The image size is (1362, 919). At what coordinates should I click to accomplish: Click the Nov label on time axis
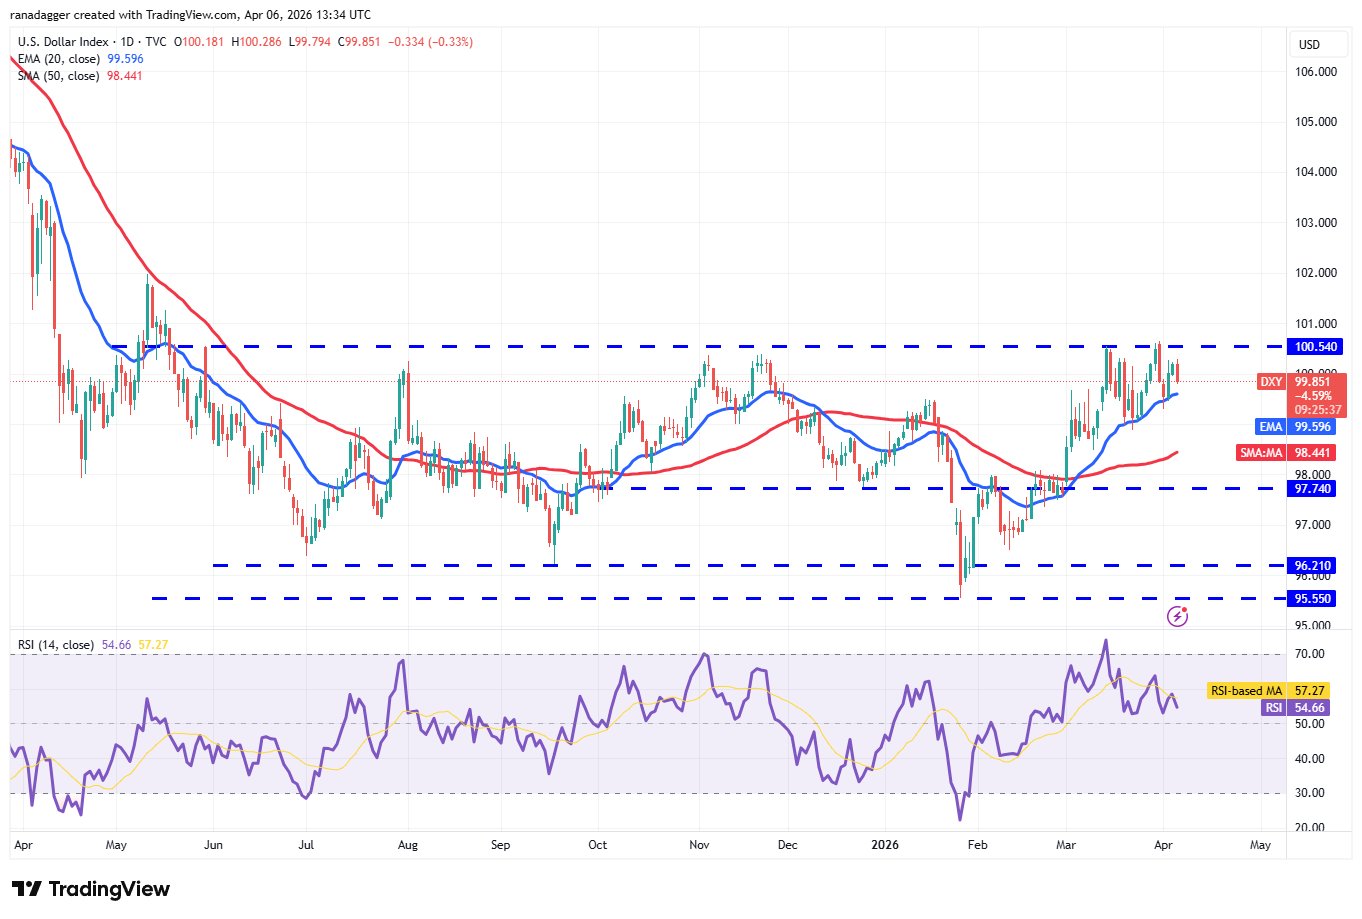pyautogui.click(x=699, y=845)
